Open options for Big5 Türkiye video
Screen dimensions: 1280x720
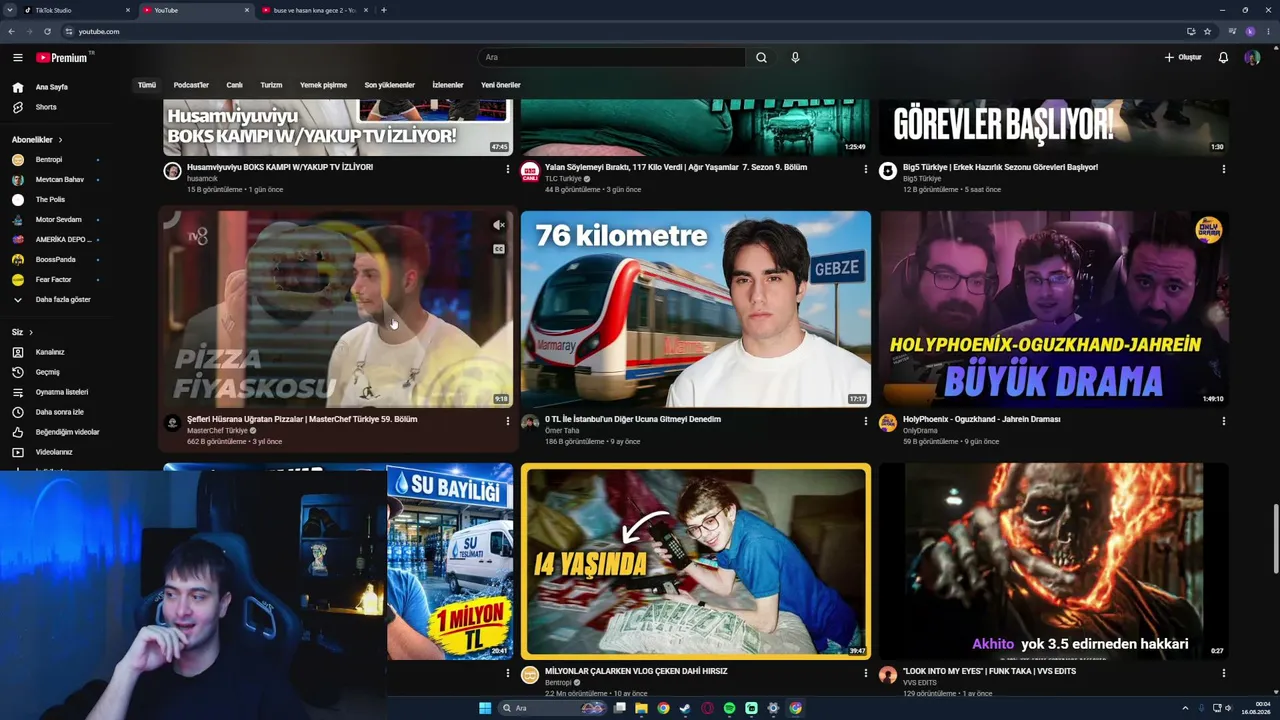point(1224,169)
